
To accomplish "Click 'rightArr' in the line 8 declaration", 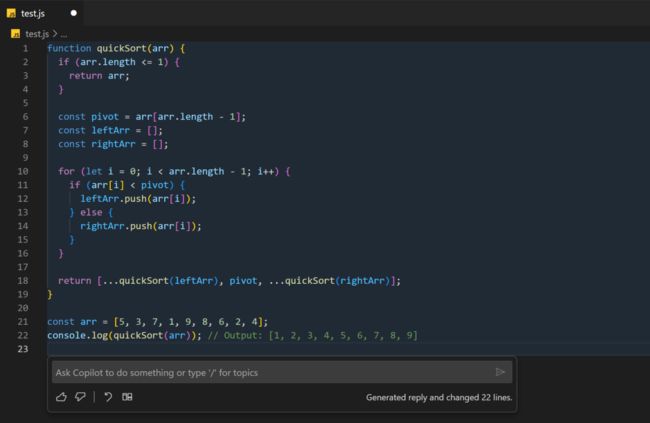I will coord(113,144).
